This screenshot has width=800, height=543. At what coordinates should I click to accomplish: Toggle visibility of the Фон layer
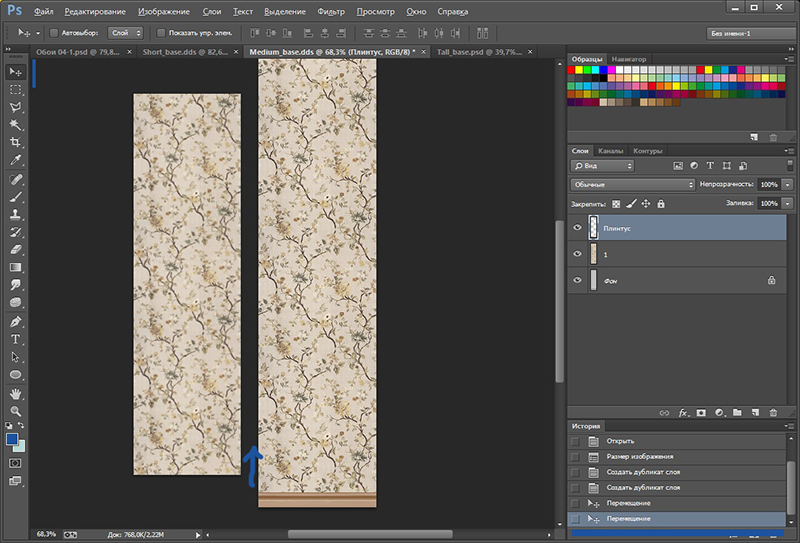pyautogui.click(x=577, y=281)
